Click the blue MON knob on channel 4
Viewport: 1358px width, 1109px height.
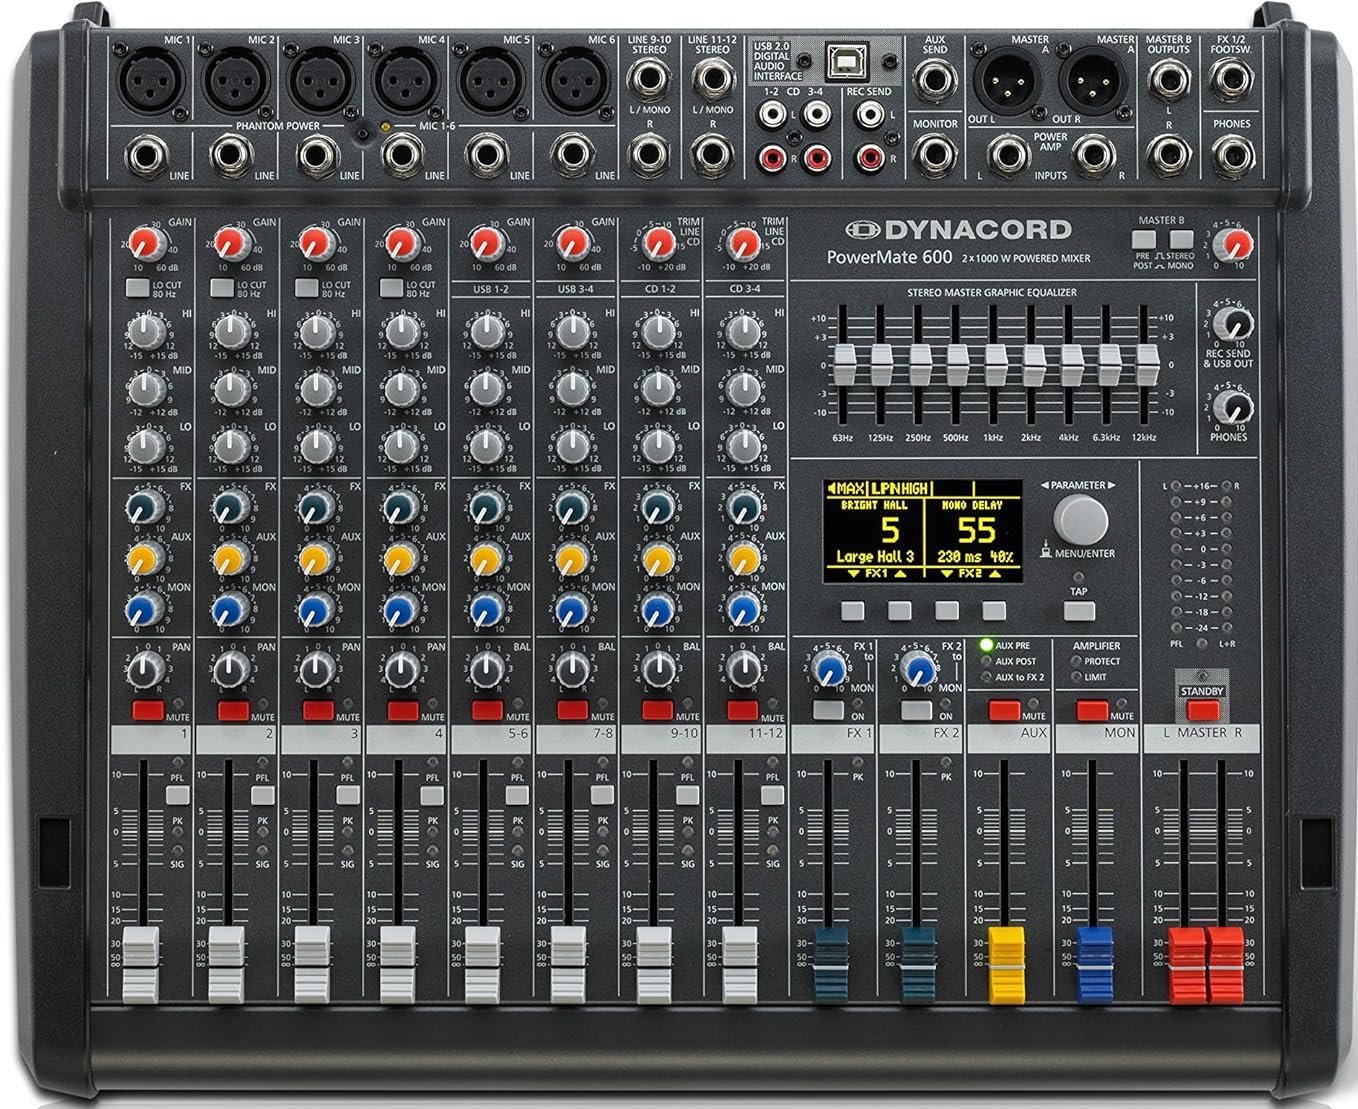click(400, 608)
